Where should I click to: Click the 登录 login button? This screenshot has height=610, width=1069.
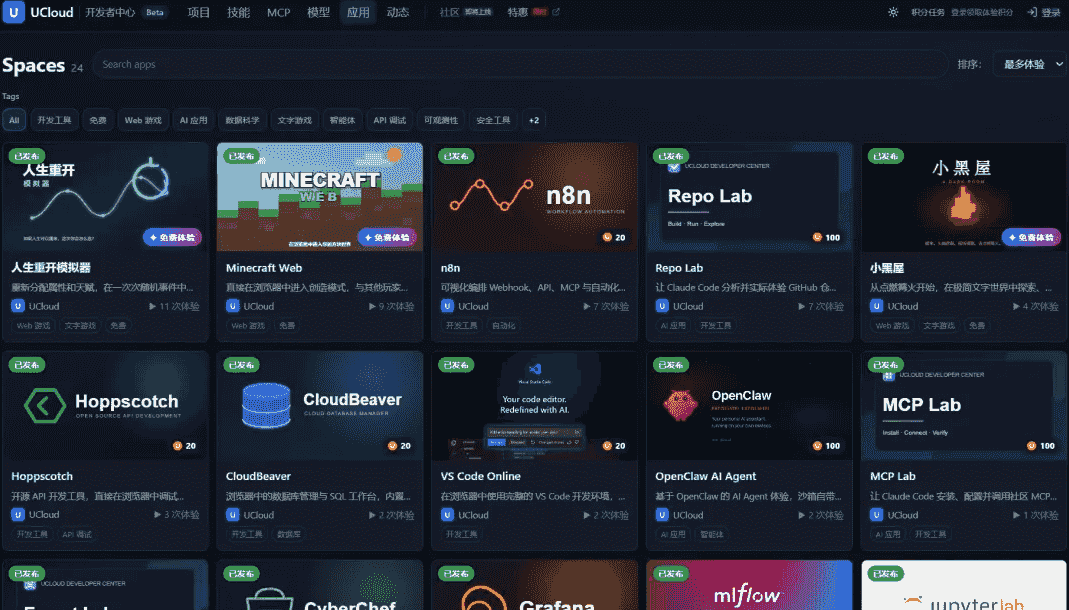pyautogui.click(x=1044, y=12)
